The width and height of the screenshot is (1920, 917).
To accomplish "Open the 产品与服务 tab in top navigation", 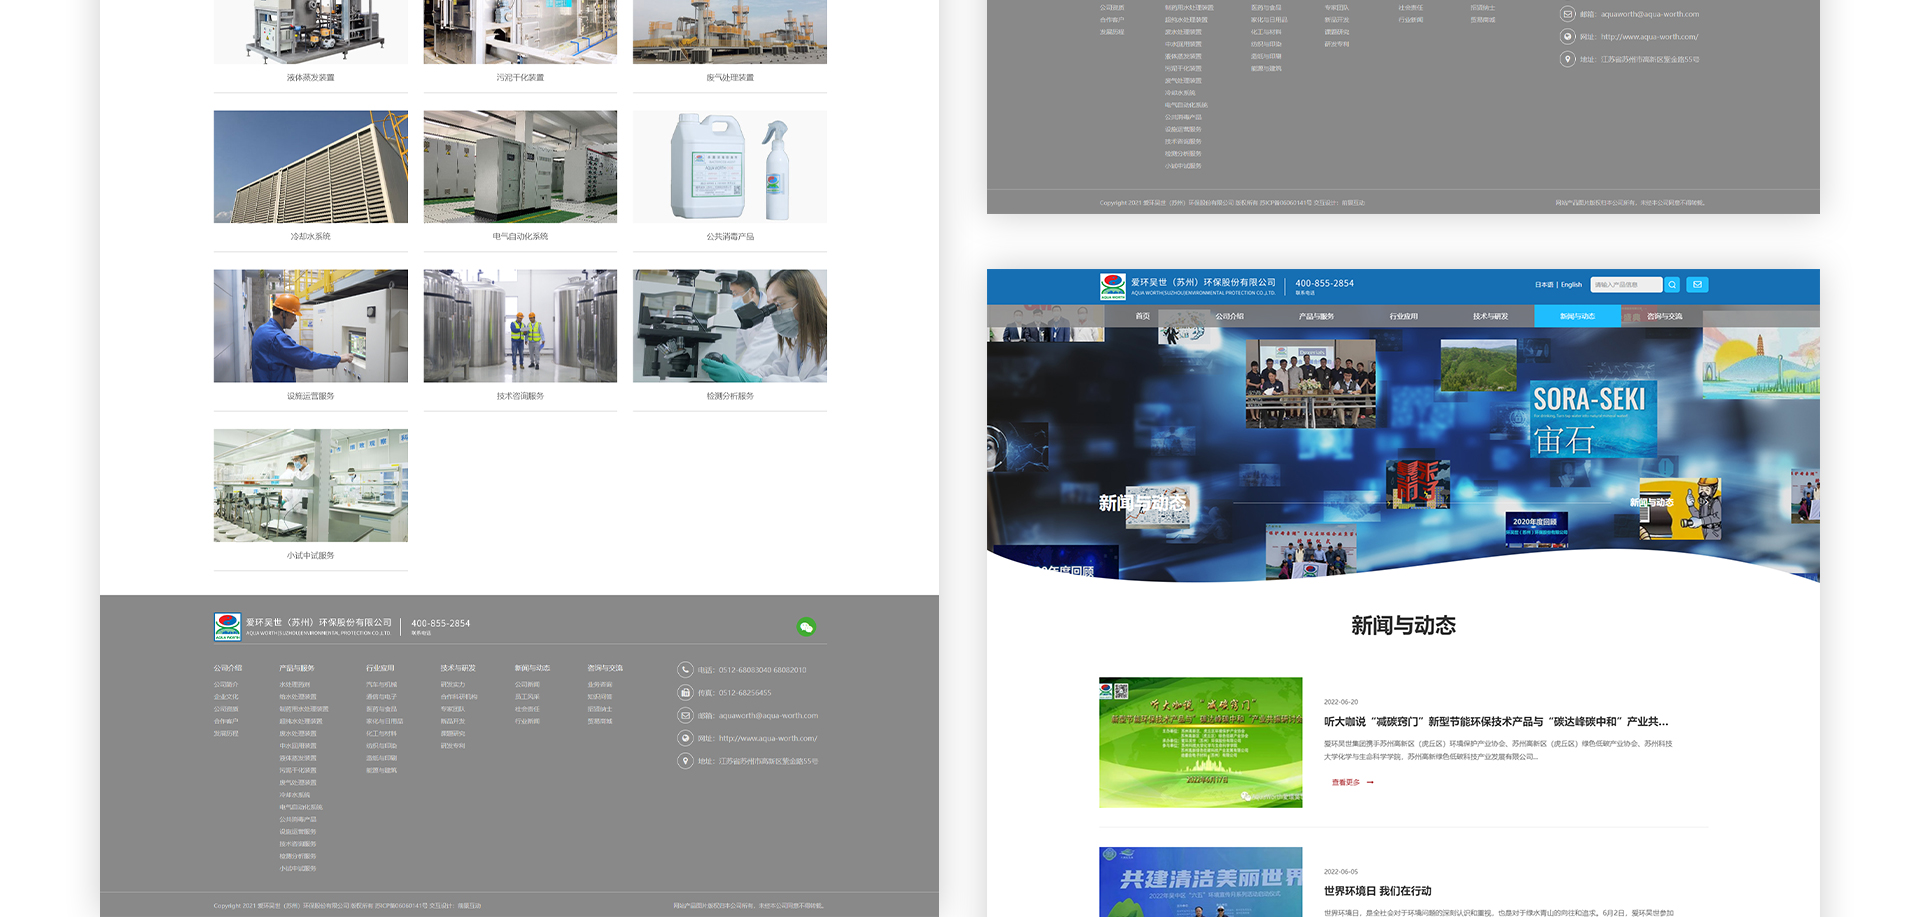I will click(1316, 316).
